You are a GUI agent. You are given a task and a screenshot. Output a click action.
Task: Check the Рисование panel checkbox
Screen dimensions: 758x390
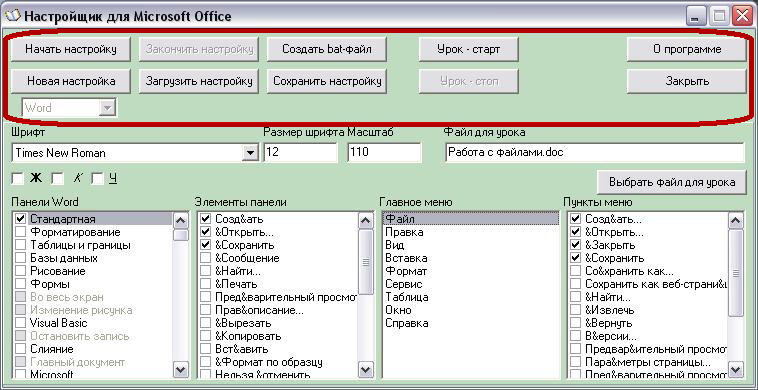pos(20,271)
